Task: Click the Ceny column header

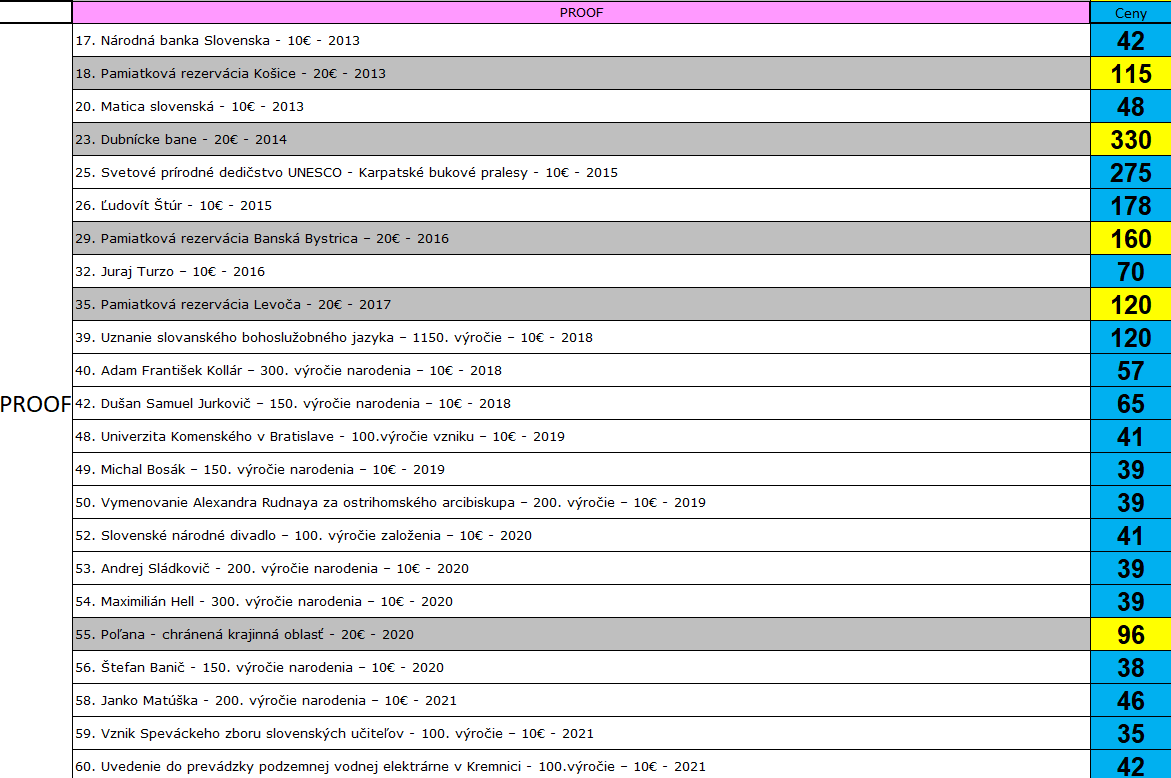Action: click(1130, 13)
